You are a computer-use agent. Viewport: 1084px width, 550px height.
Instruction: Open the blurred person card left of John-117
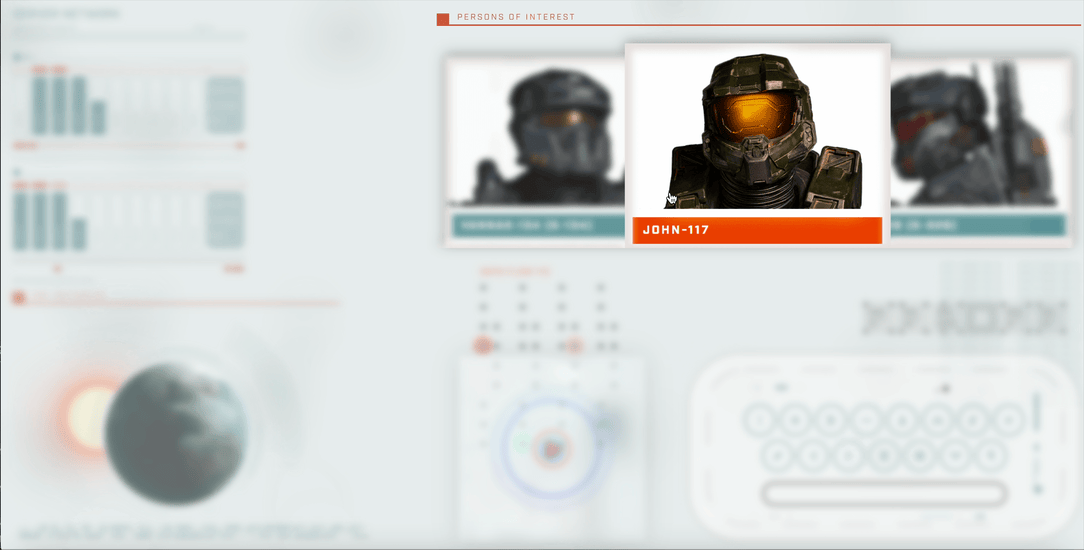tap(534, 152)
